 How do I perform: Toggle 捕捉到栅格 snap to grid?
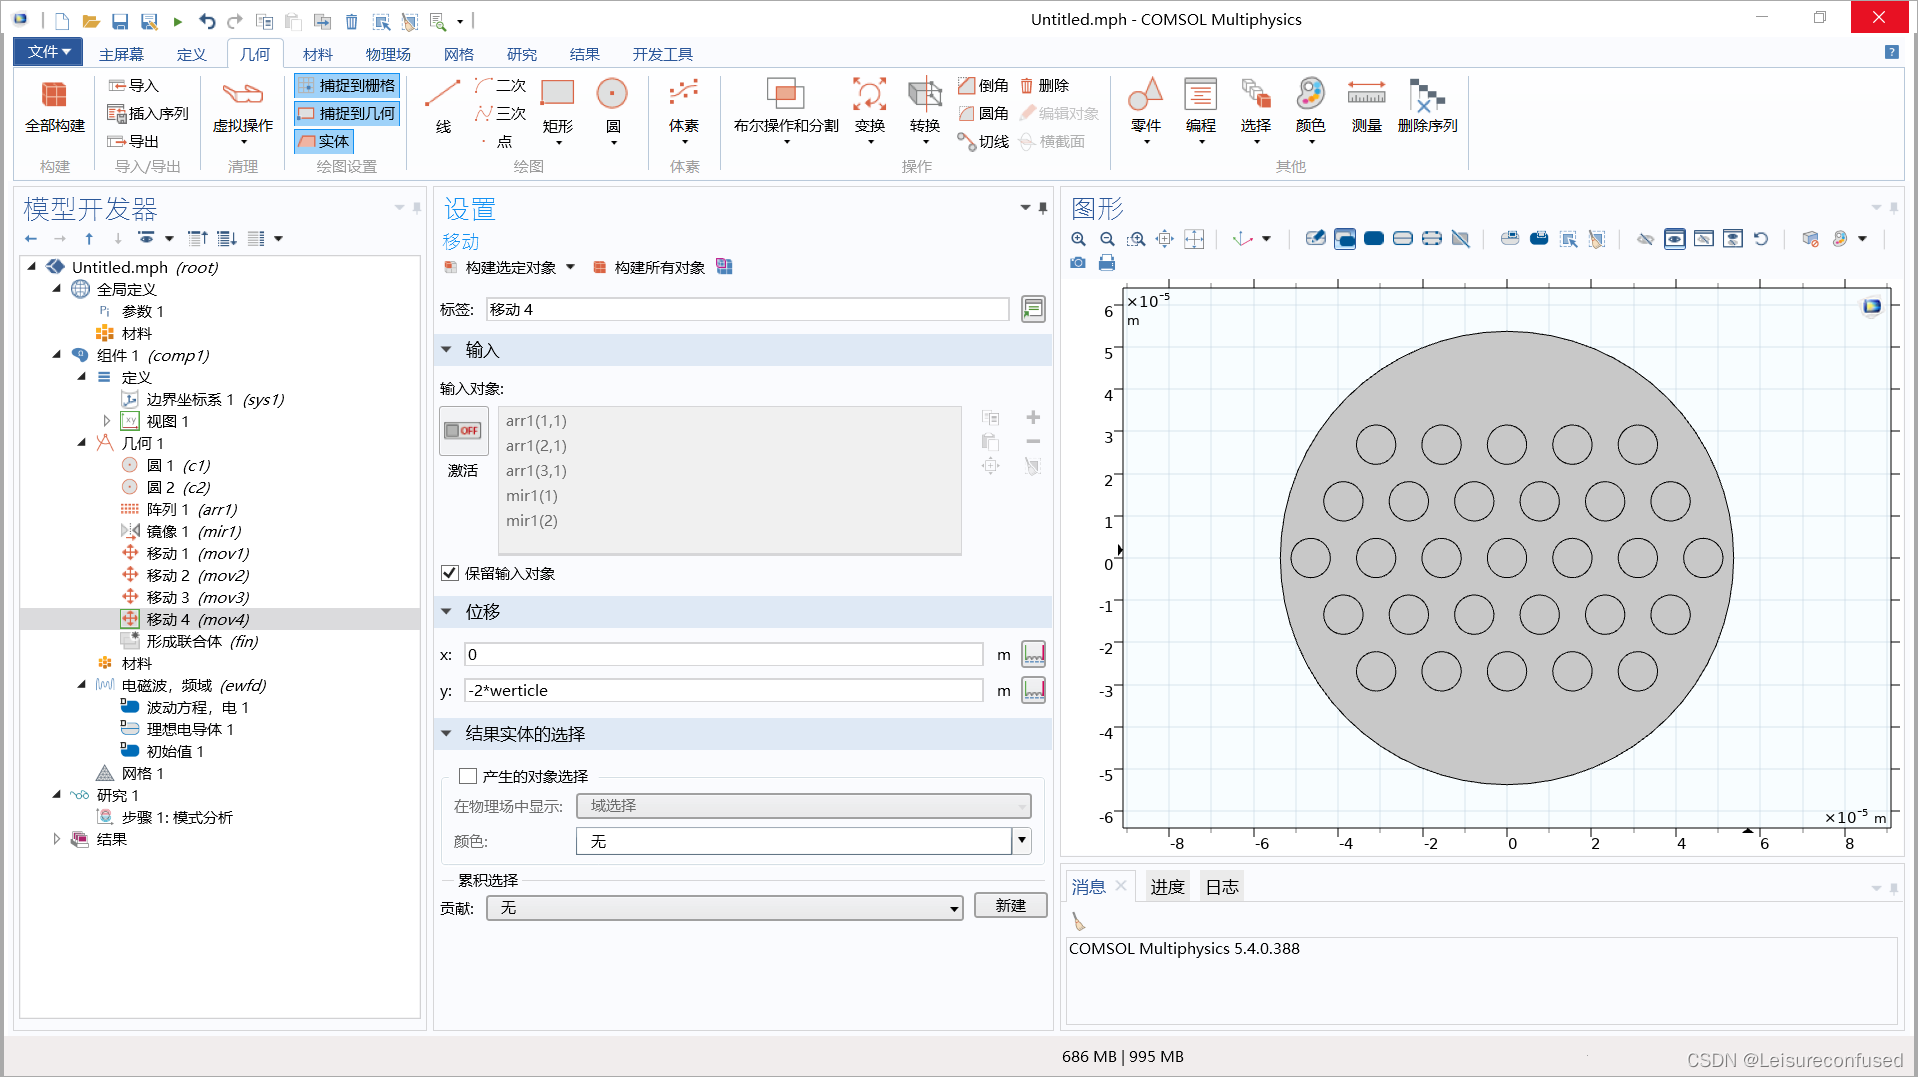click(x=347, y=86)
